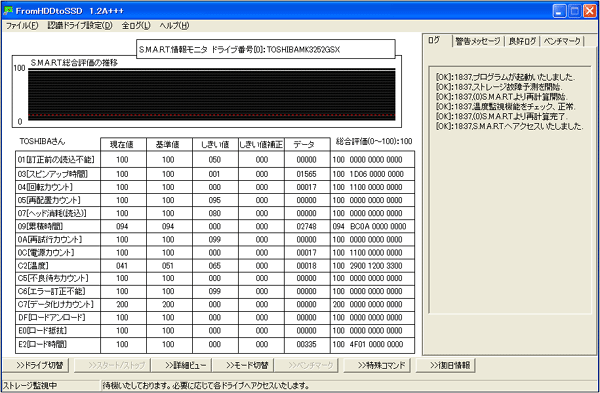This screenshot has width=600, height=393.
Task: Select the 0C[電源カウント] row label
Action: (46, 253)
